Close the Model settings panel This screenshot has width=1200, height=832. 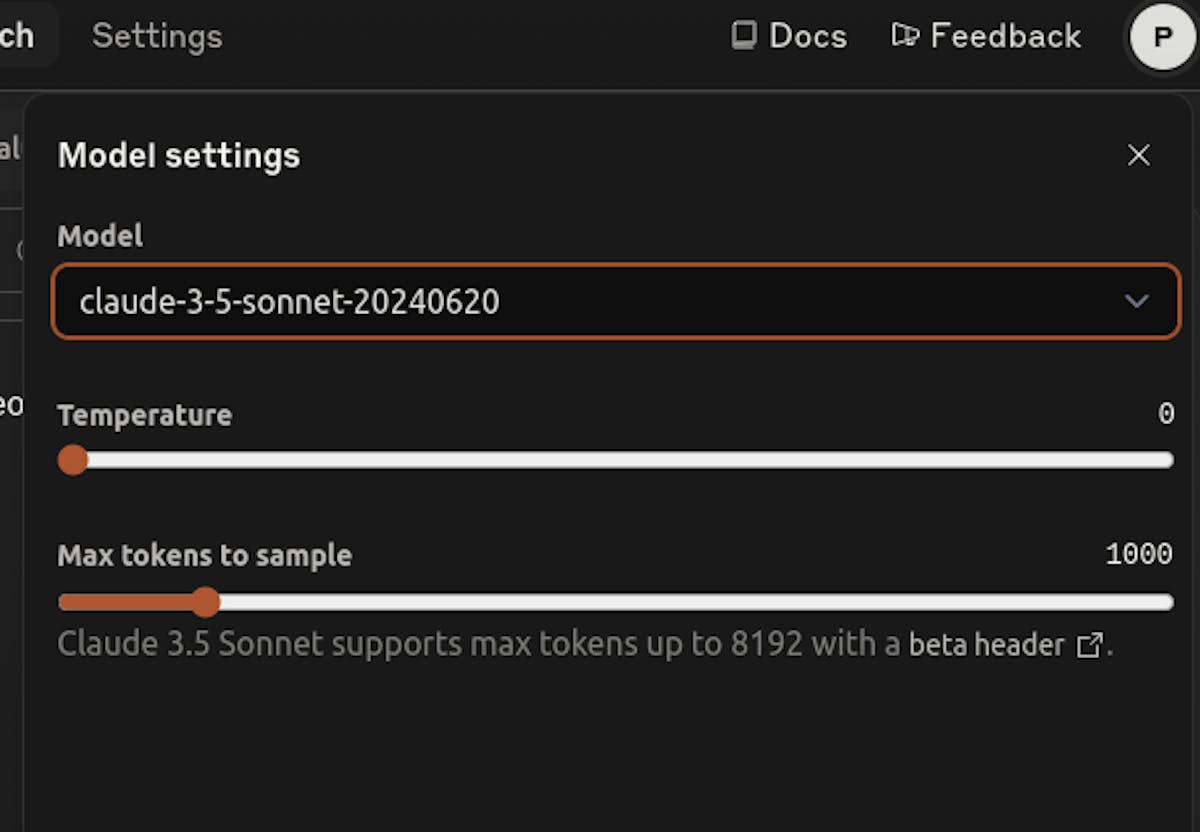[1139, 155]
